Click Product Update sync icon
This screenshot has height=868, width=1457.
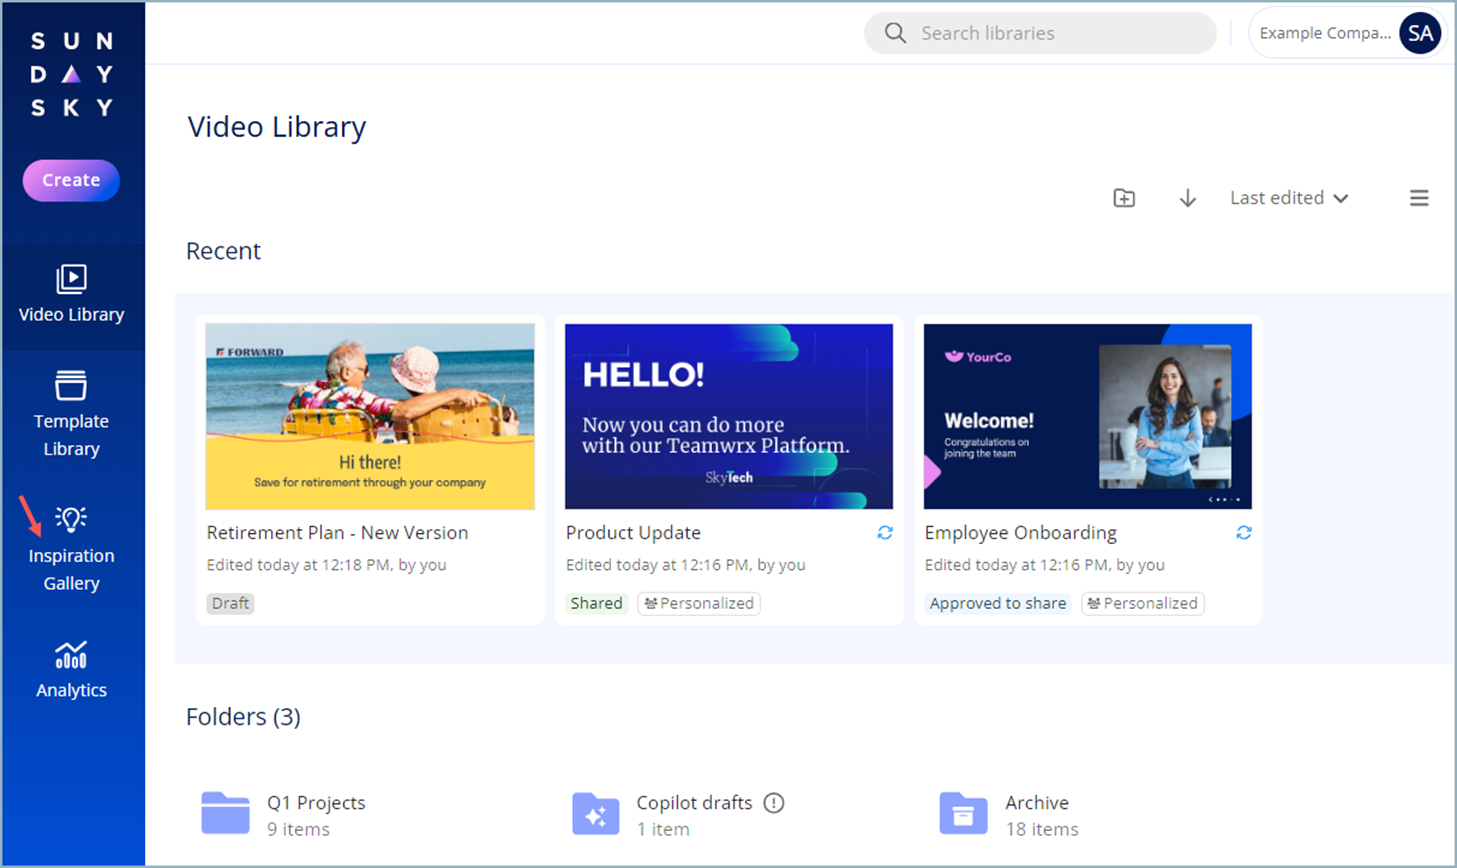tap(885, 533)
